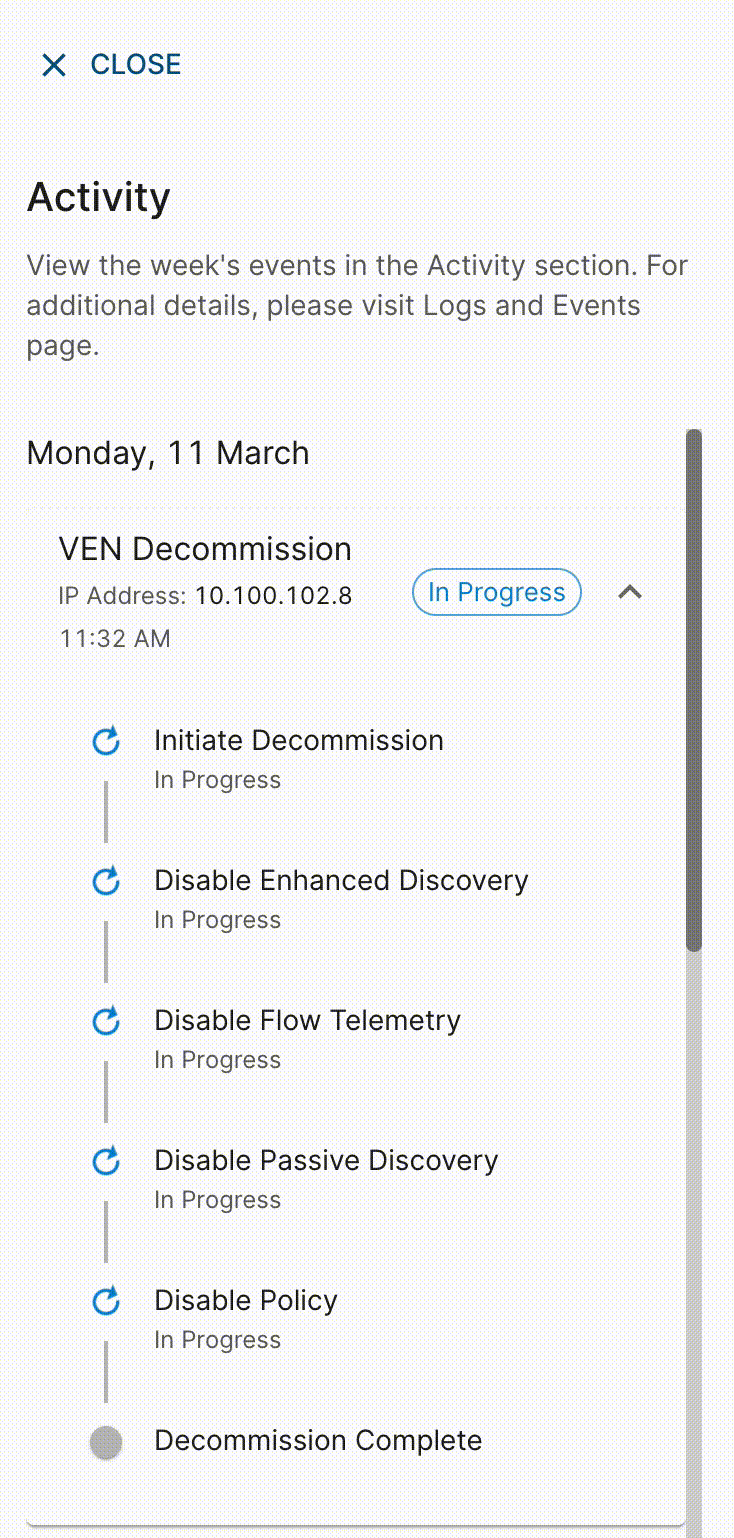
Task: Click the Initiate Decommission step label
Action: [298, 740]
